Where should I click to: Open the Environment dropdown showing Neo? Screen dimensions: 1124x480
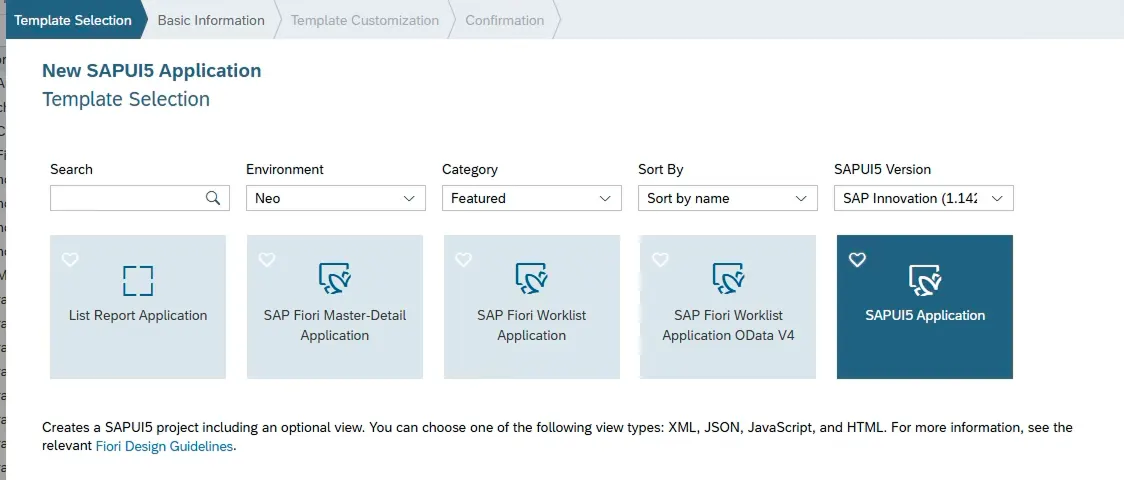(x=335, y=198)
